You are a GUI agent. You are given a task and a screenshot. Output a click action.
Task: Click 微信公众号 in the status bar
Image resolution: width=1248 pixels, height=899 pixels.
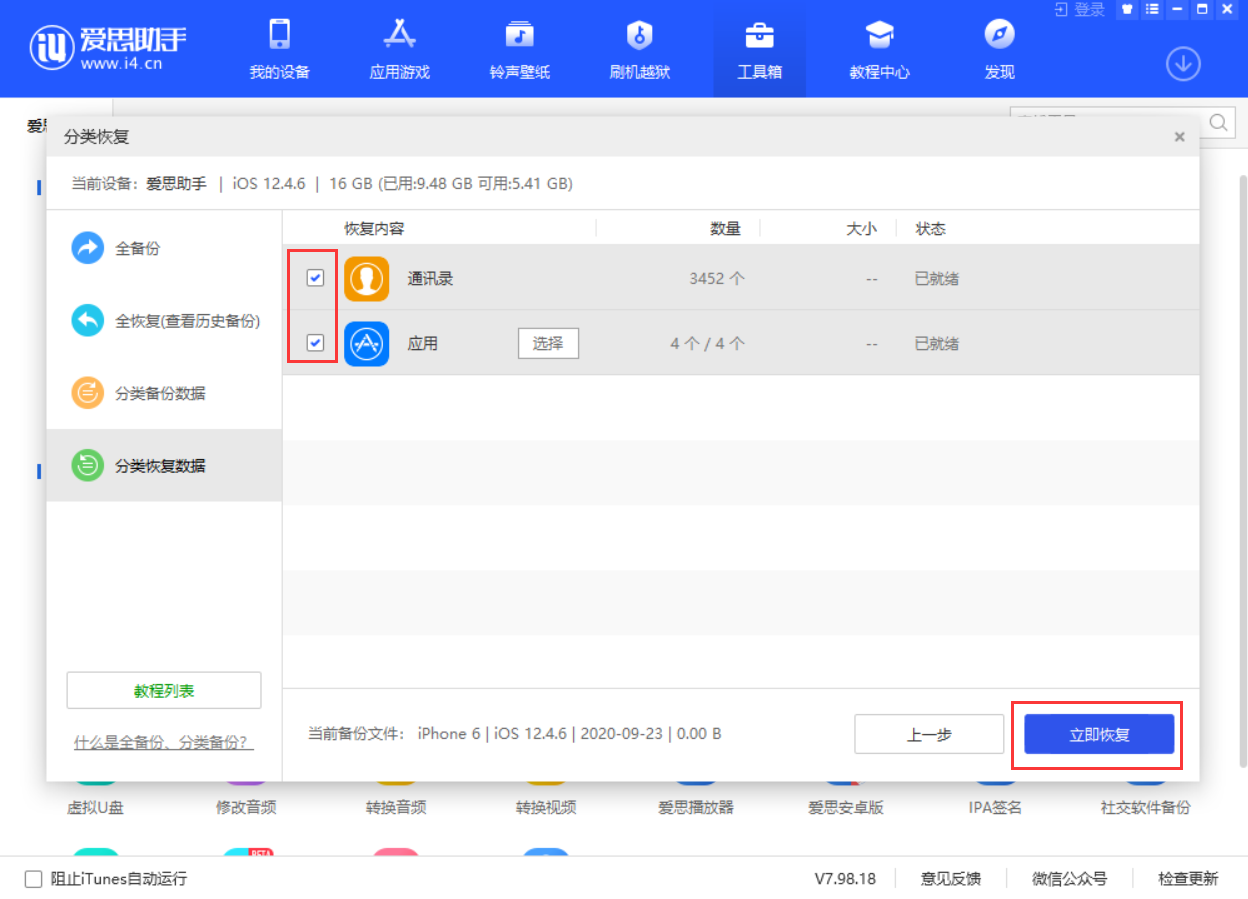(x=1069, y=878)
